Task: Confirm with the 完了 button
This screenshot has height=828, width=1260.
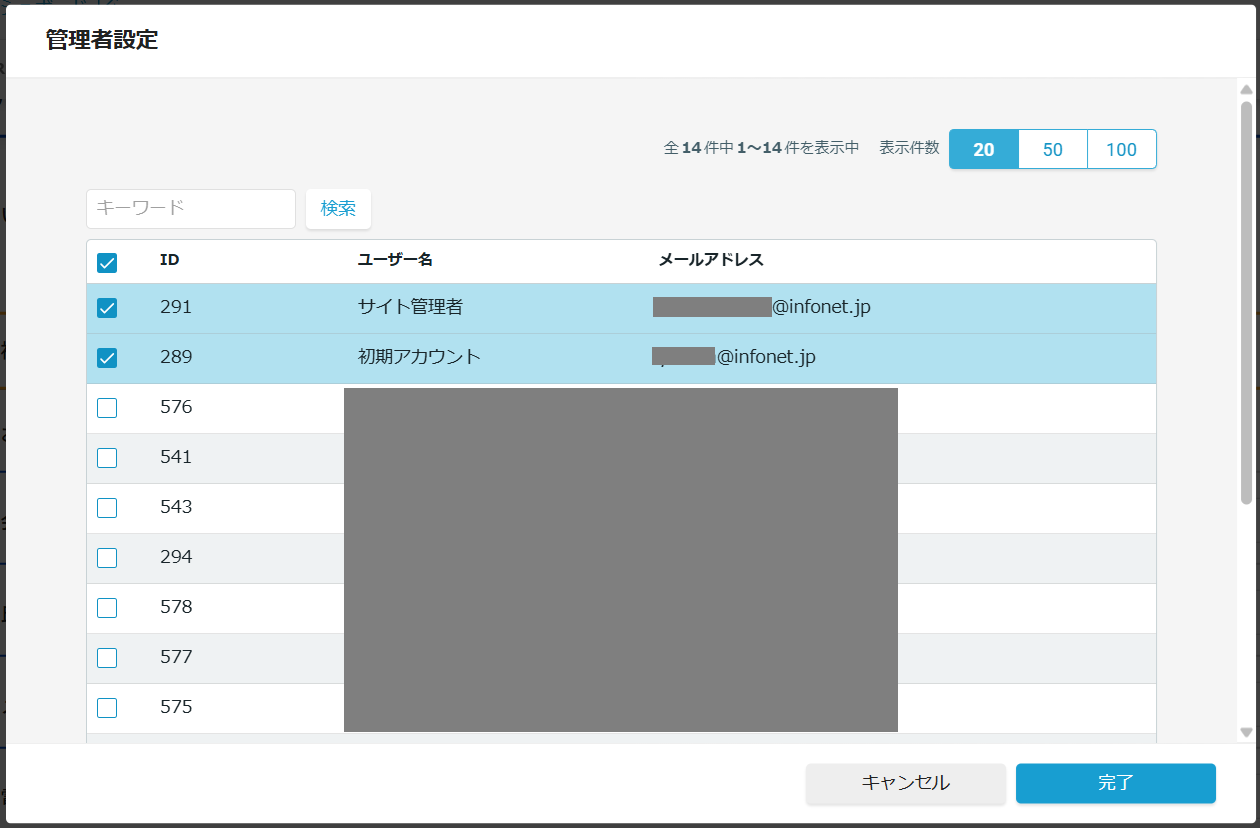Action: [1115, 783]
